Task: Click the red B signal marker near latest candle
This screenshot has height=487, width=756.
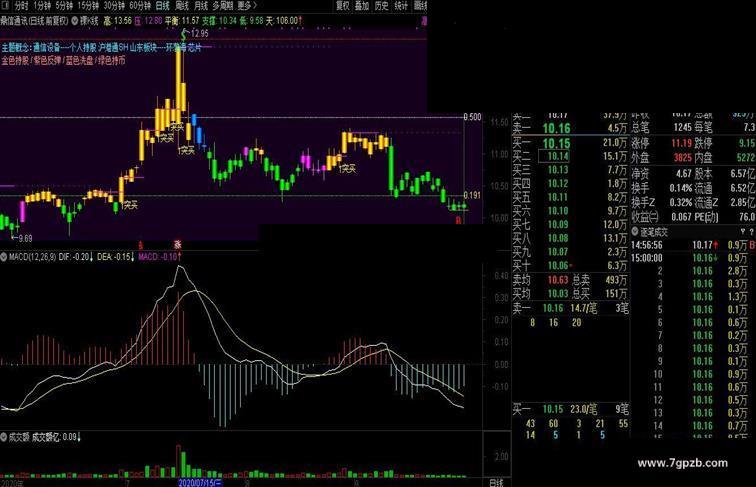Action: [x=458, y=221]
